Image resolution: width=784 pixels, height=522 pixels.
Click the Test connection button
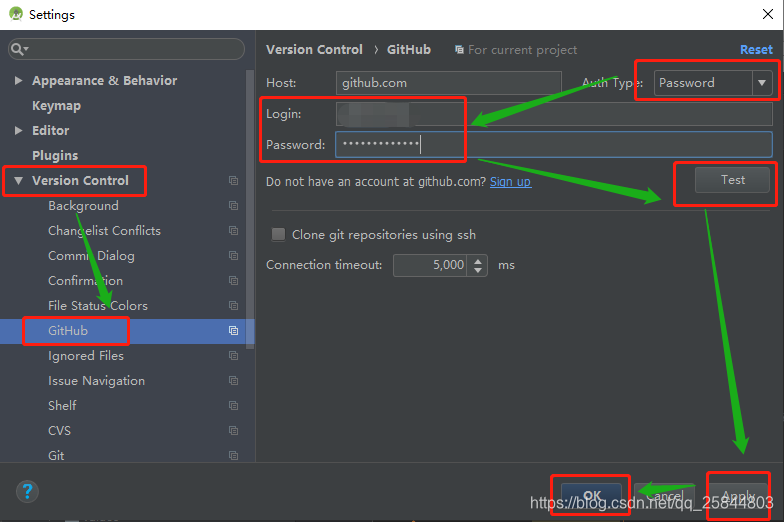click(x=732, y=180)
